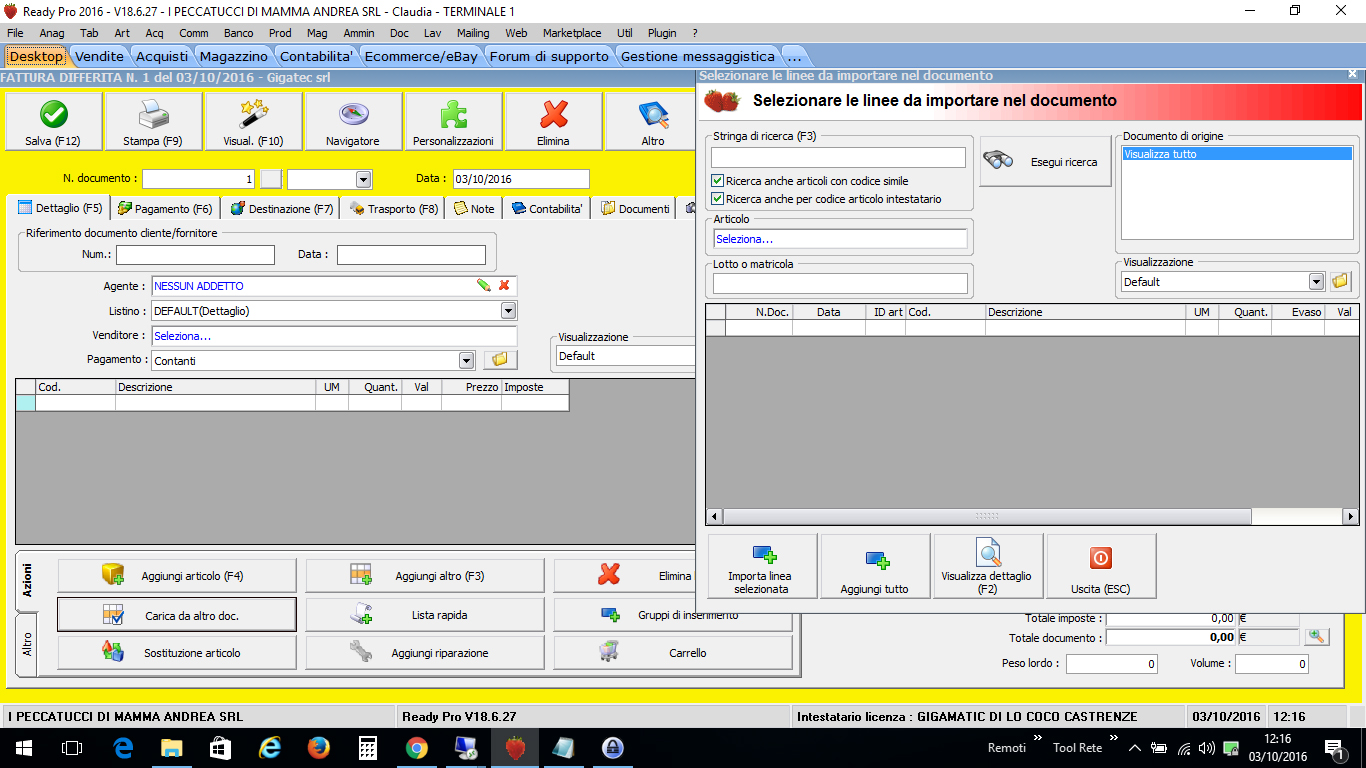The width and height of the screenshot is (1366, 768).
Task: Click Aggiungi riparazione wrench button
Action: click(x=425, y=652)
